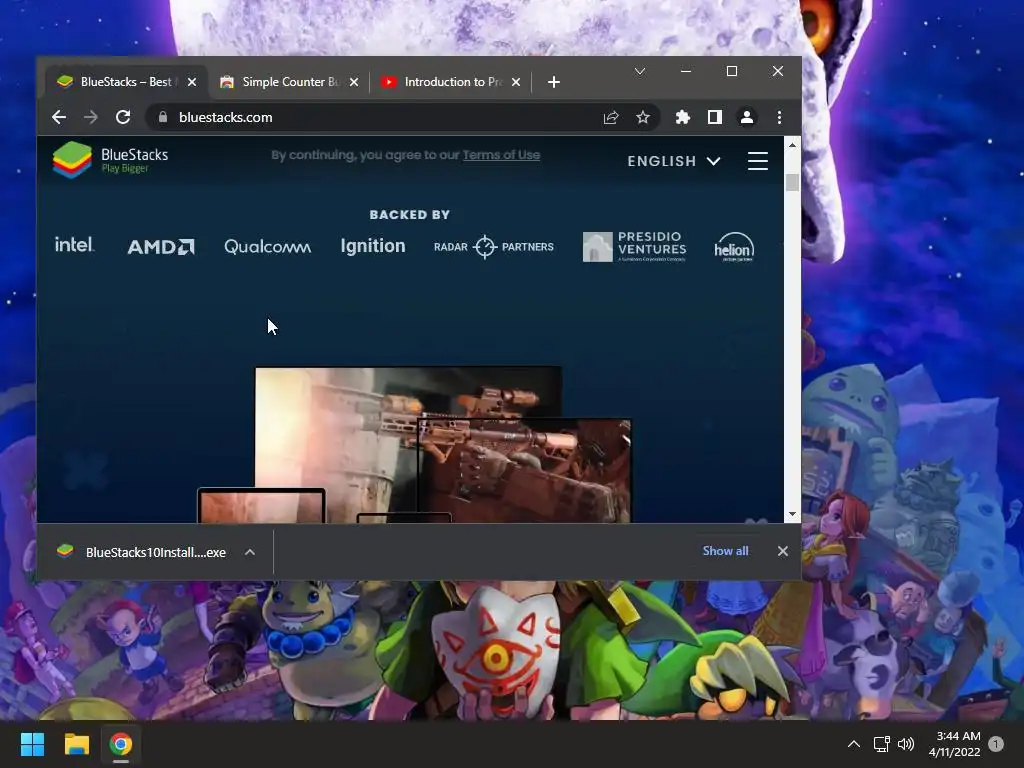The height and width of the screenshot is (768, 1024).
Task: Open the volume tray icon
Action: (x=906, y=744)
